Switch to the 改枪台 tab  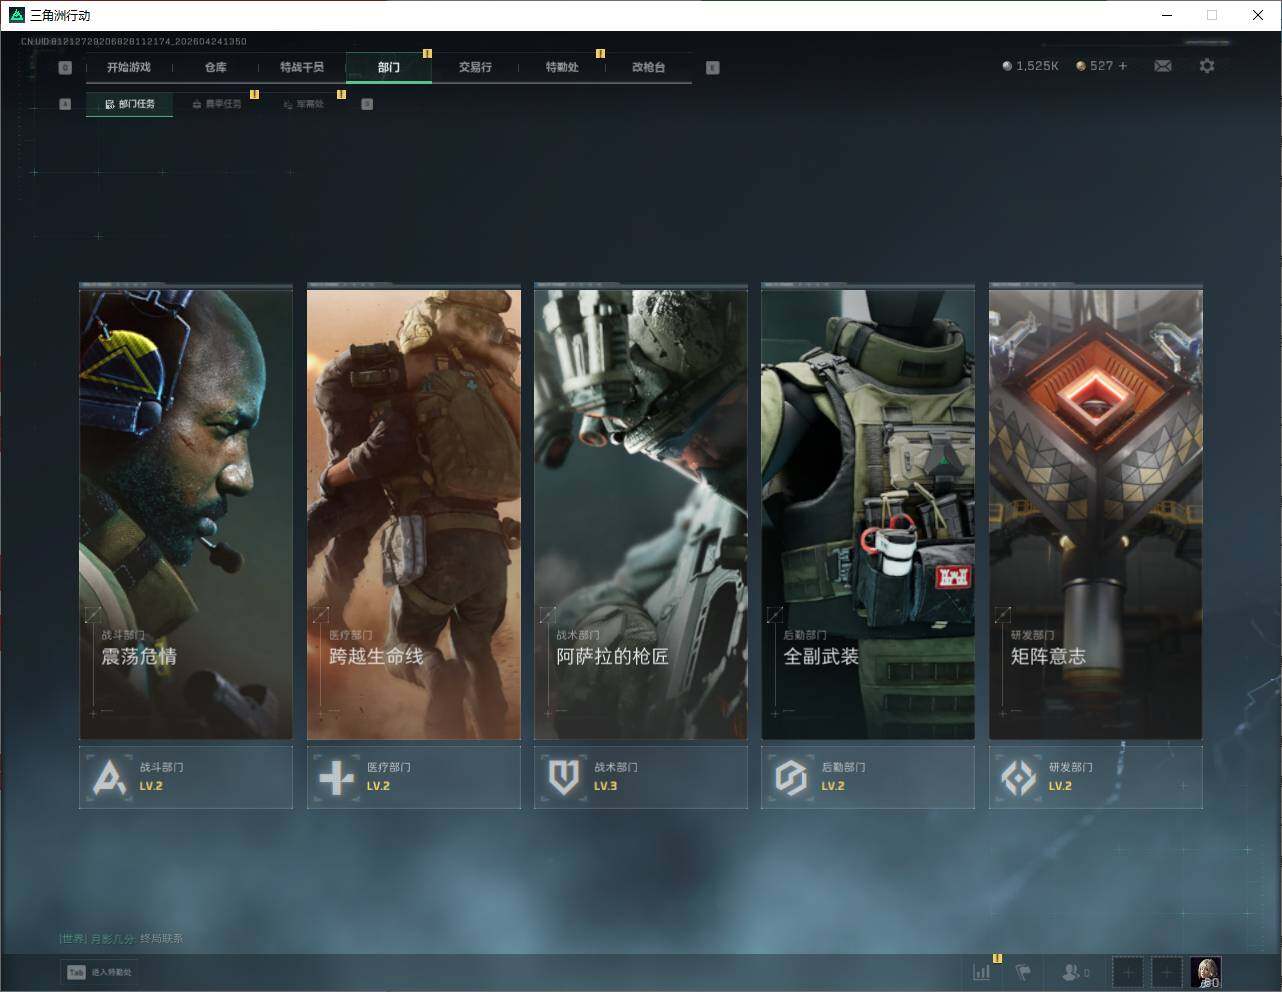(649, 67)
